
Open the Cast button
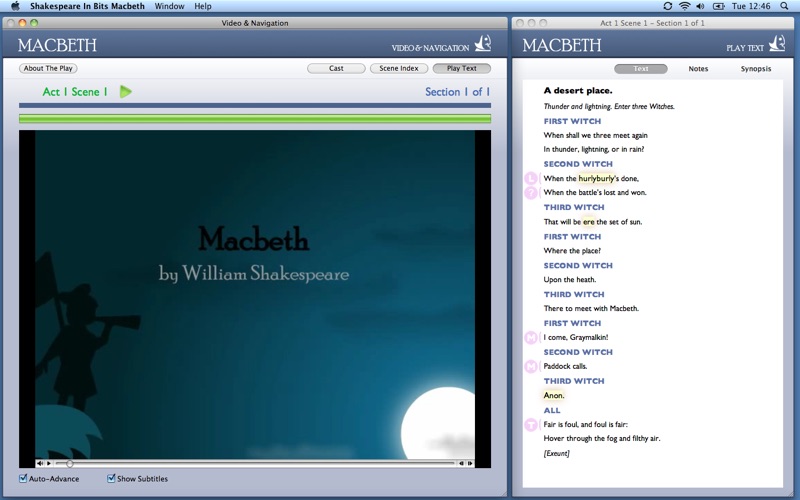pyautogui.click(x=336, y=68)
